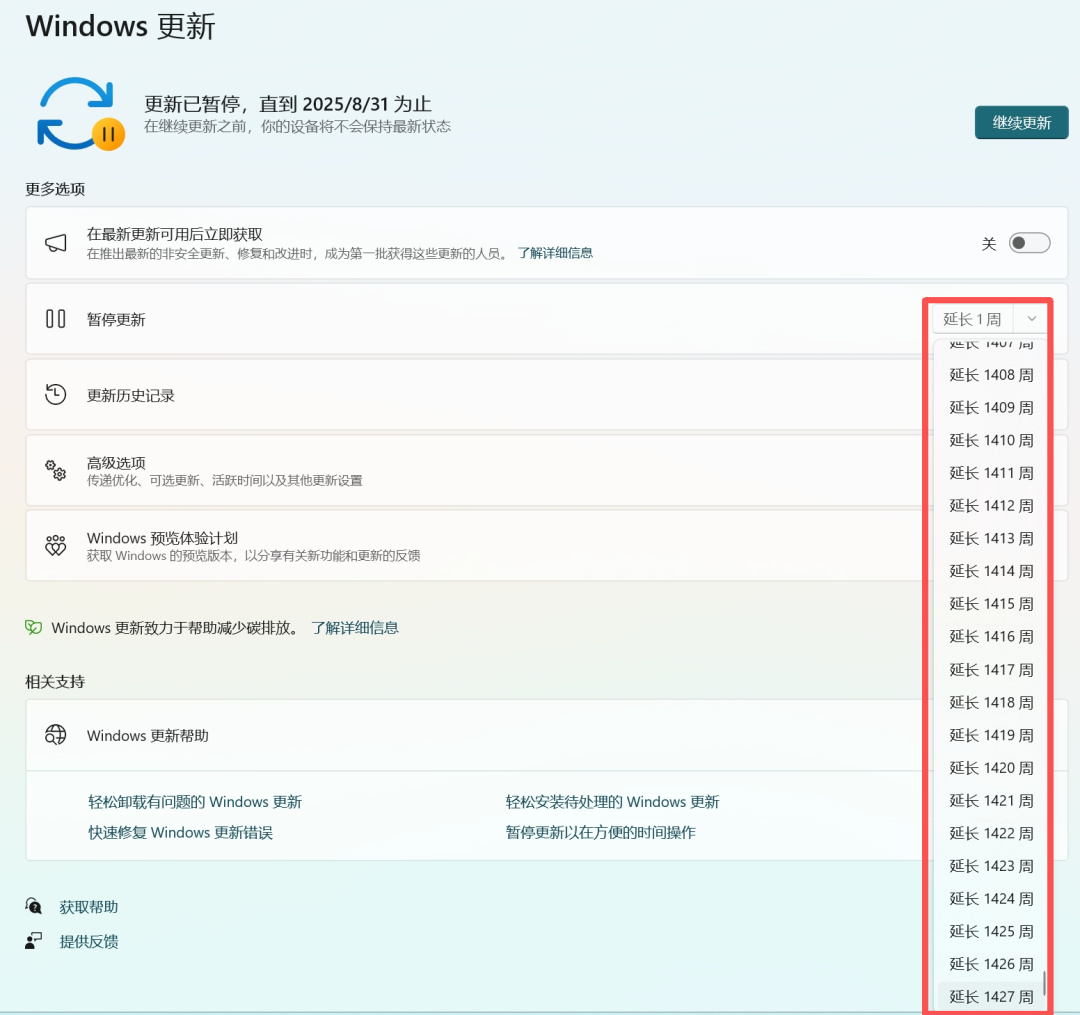Screen dimensions: 1080x1015
Task: Choose 延长 1422 周 from dropdown
Action: click(991, 833)
